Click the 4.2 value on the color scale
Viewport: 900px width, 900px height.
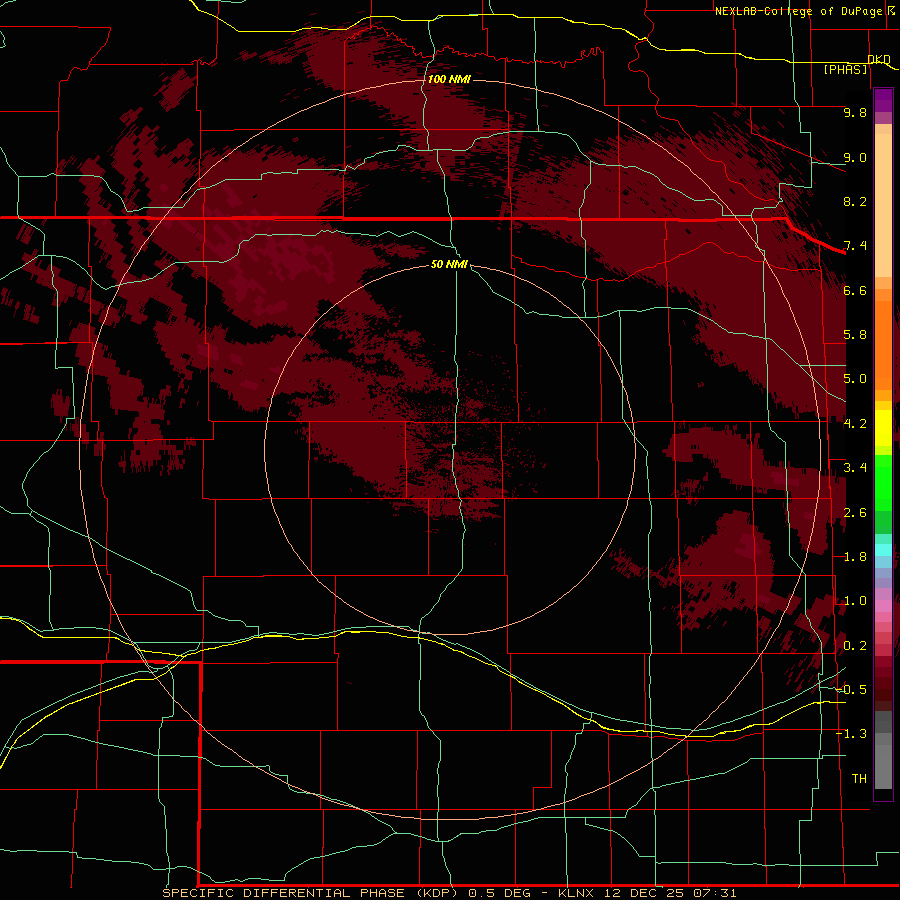coord(855,424)
